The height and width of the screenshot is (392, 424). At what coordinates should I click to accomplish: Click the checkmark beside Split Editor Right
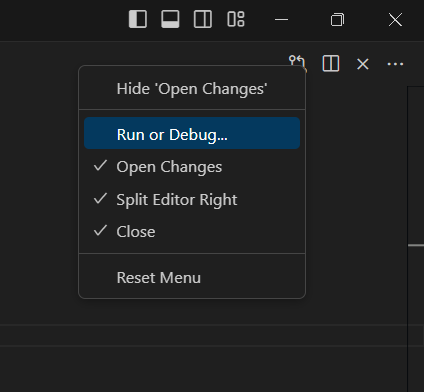[x=100, y=199]
